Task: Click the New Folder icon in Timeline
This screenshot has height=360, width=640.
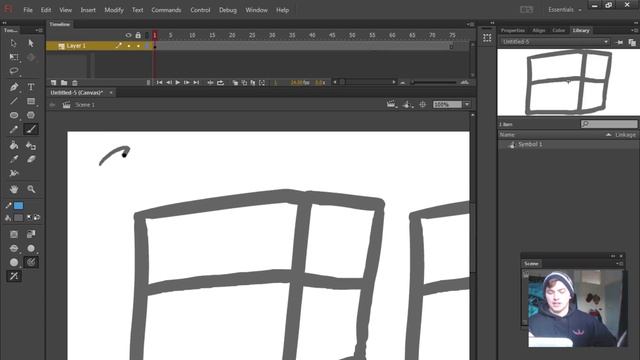Action: (x=64, y=82)
